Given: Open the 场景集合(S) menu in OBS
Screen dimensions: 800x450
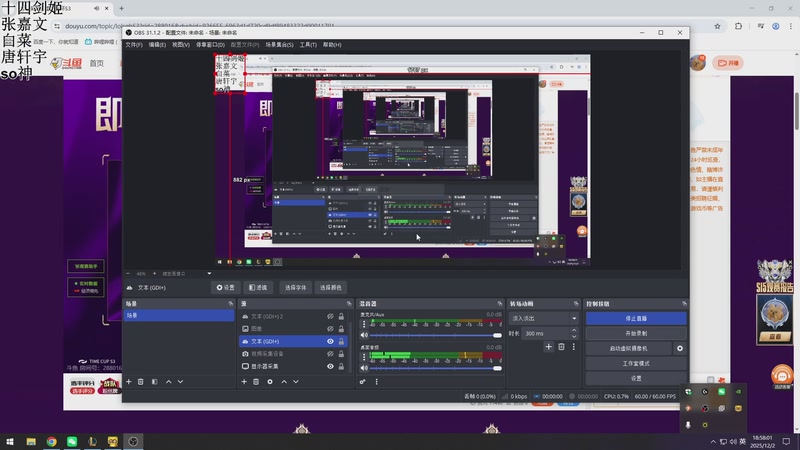Looking at the screenshot, I should point(279,45).
